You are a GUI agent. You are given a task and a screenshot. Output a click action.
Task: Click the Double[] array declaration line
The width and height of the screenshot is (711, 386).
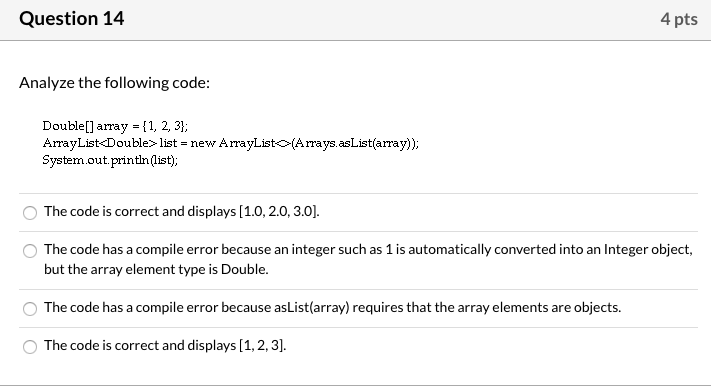(115, 126)
